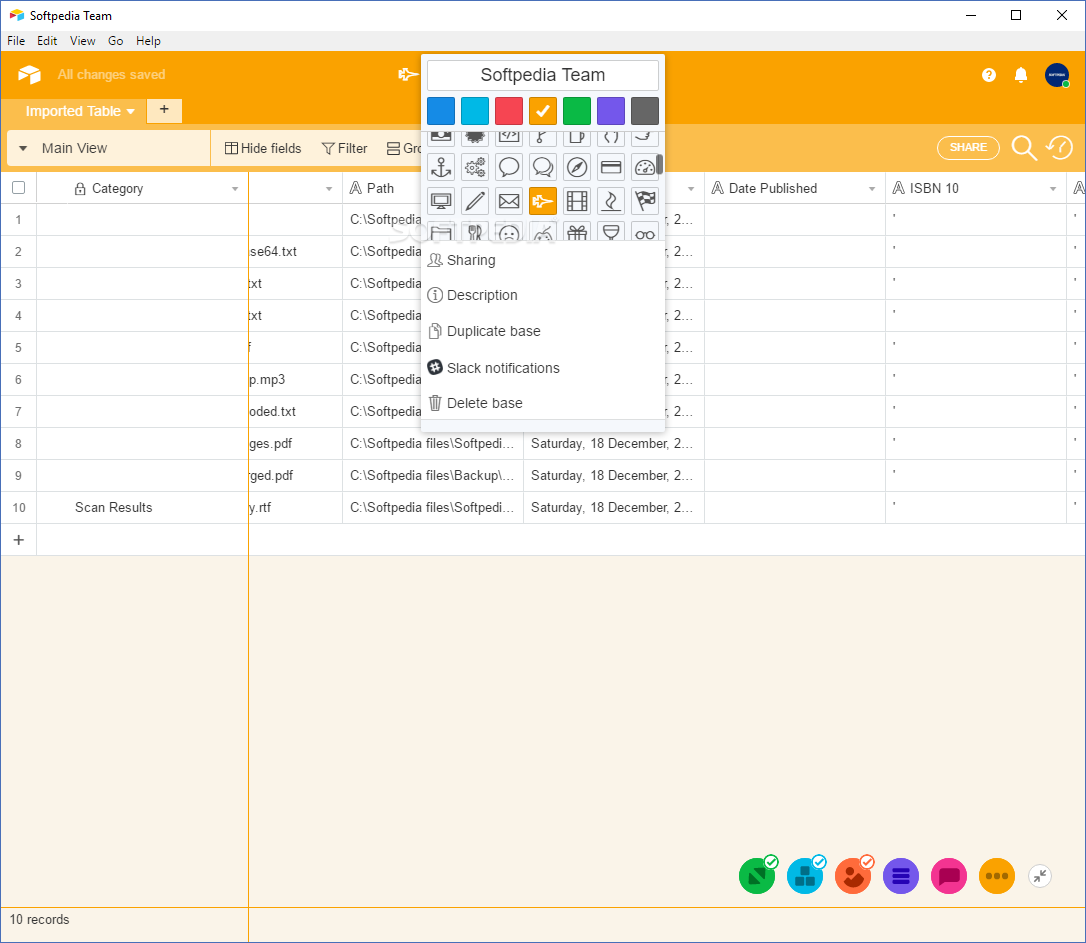The width and height of the screenshot is (1086, 943).
Task: Select the flame icon
Action: (x=611, y=201)
